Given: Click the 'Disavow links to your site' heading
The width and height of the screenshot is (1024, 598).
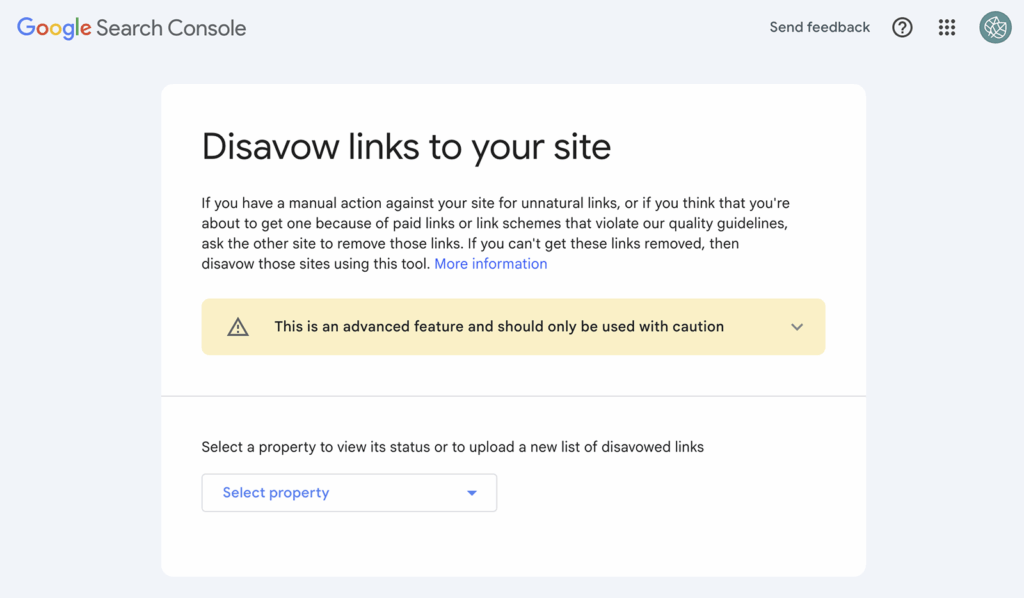Looking at the screenshot, I should pyautogui.click(x=406, y=147).
